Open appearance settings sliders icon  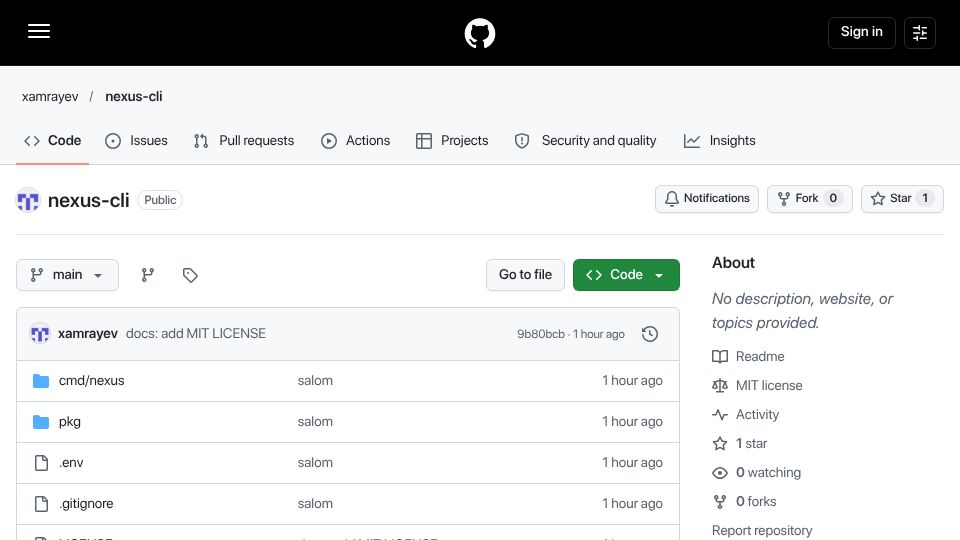tap(920, 32)
